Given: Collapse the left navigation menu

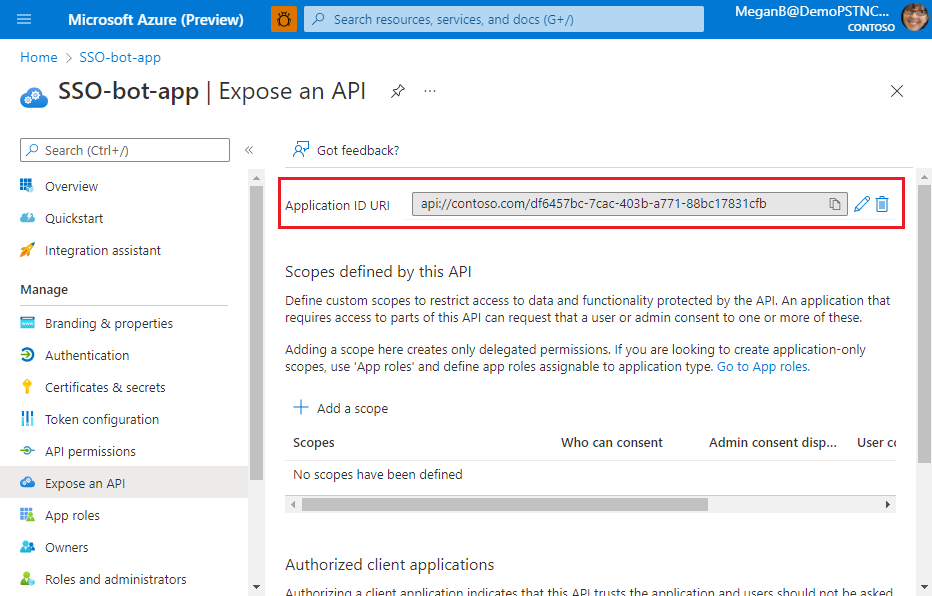Looking at the screenshot, I should tap(249, 150).
